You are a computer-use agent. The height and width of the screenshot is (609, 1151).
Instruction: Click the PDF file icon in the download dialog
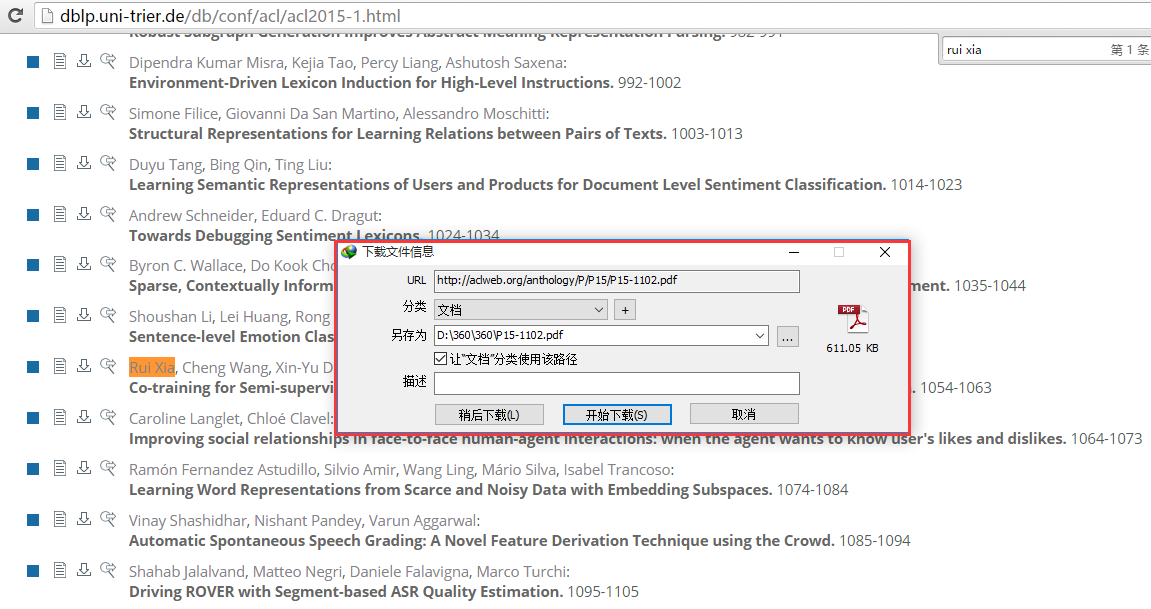click(x=852, y=319)
